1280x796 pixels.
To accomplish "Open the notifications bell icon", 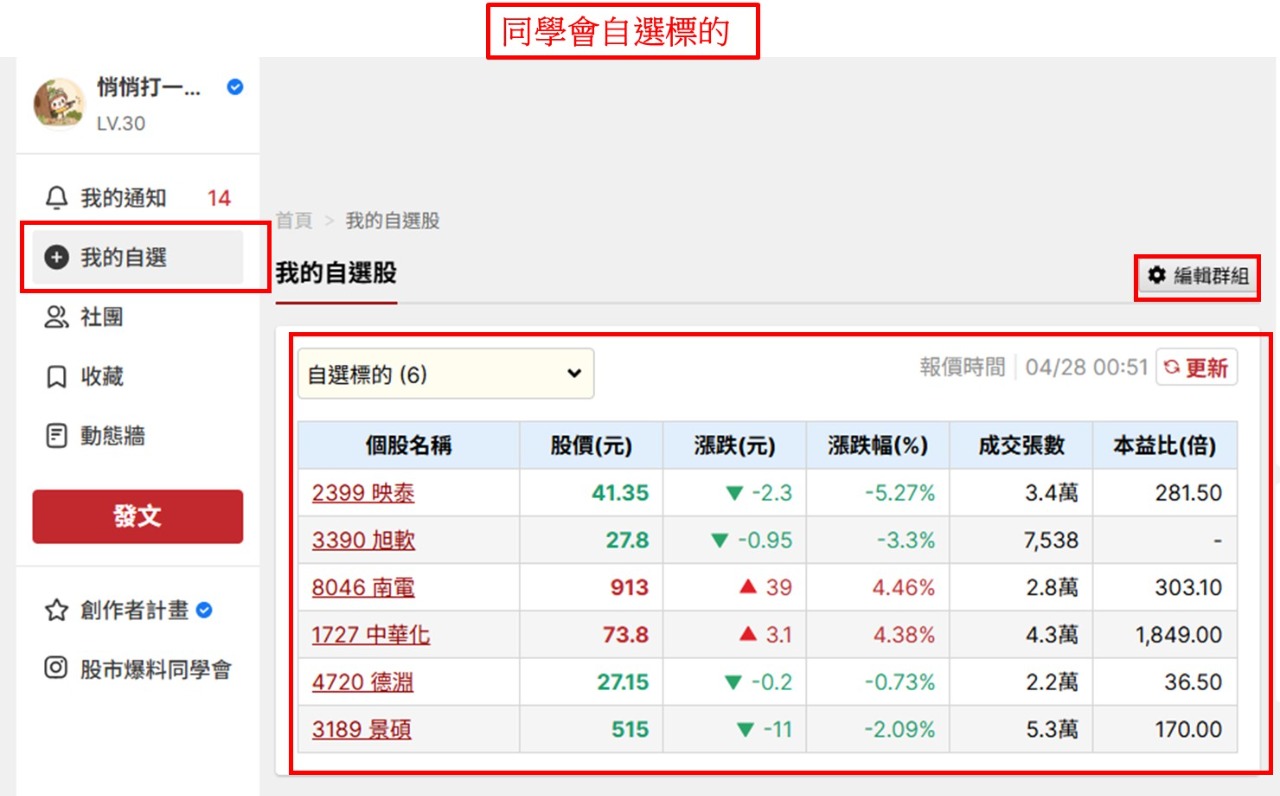I will click(x=56, y=197).
